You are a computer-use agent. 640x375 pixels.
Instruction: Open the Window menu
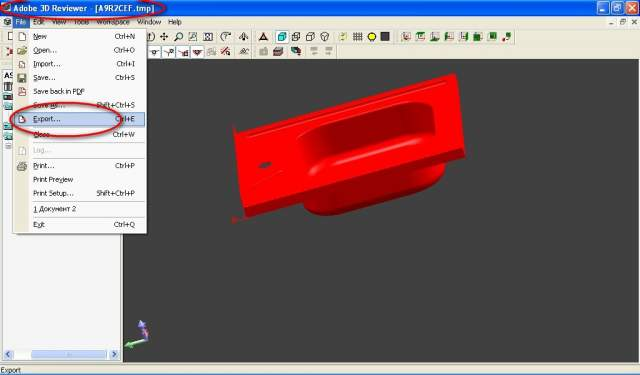pos(149,22)
